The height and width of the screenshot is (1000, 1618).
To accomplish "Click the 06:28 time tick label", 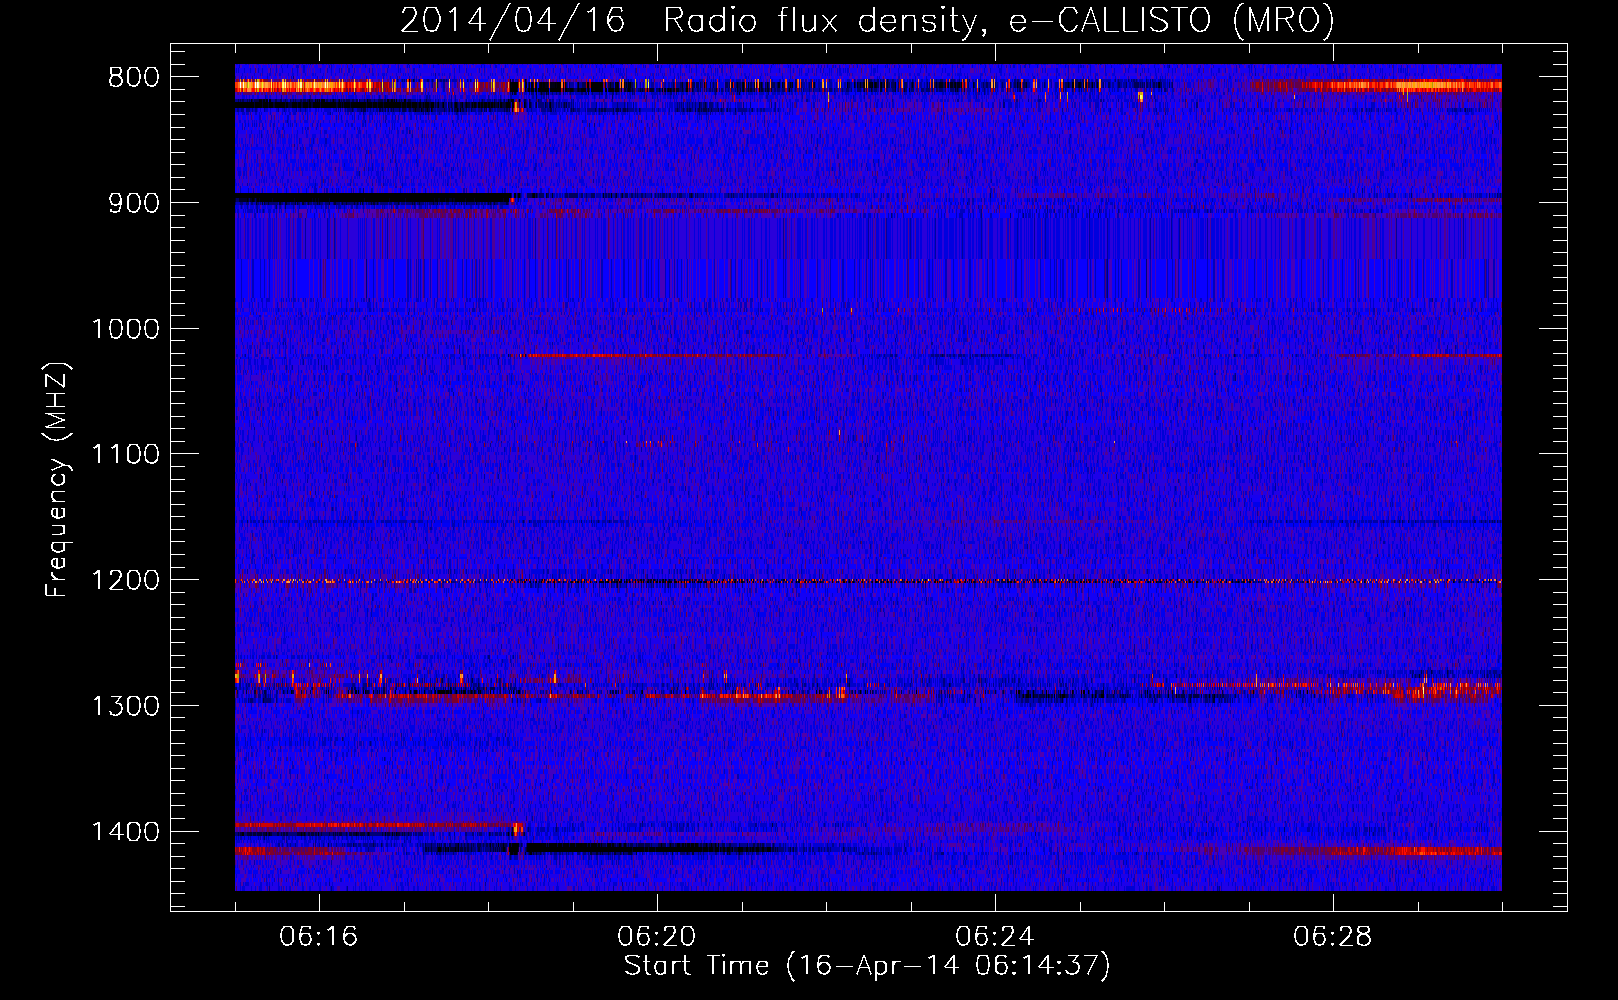I will tap(1333, 937).
